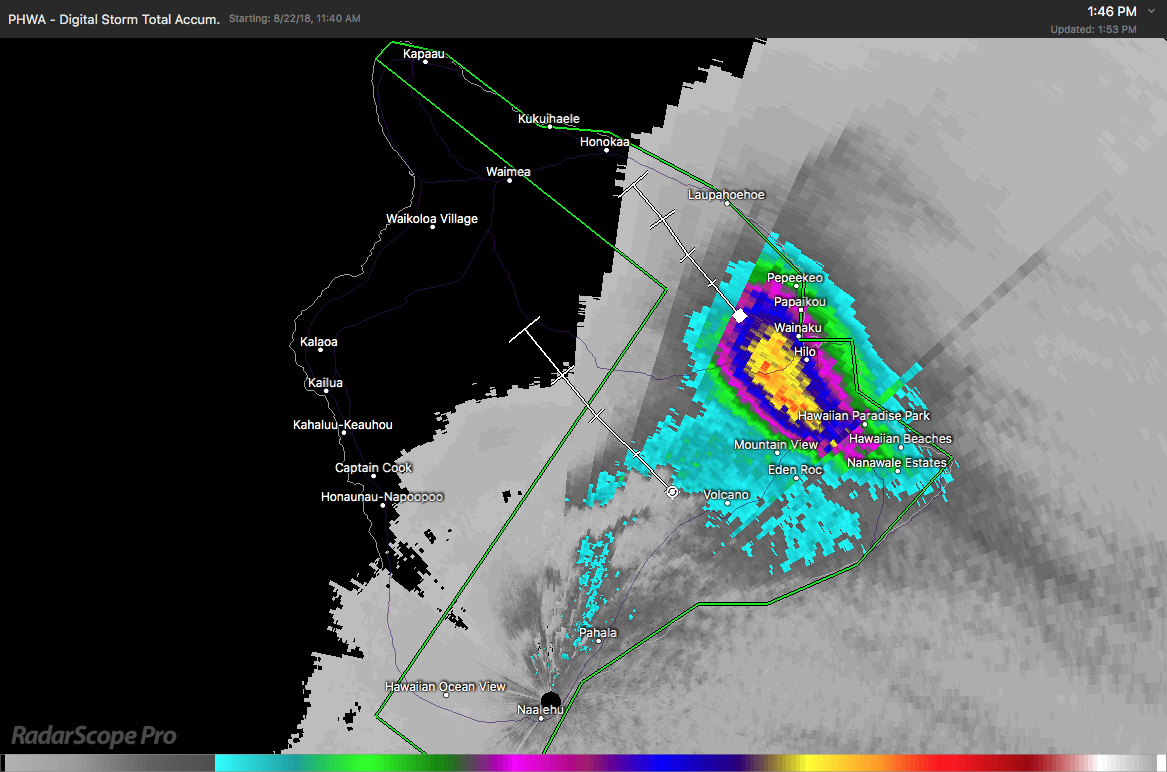Select the Hawaiian Ocean View marker

click(x=444, y=697)
